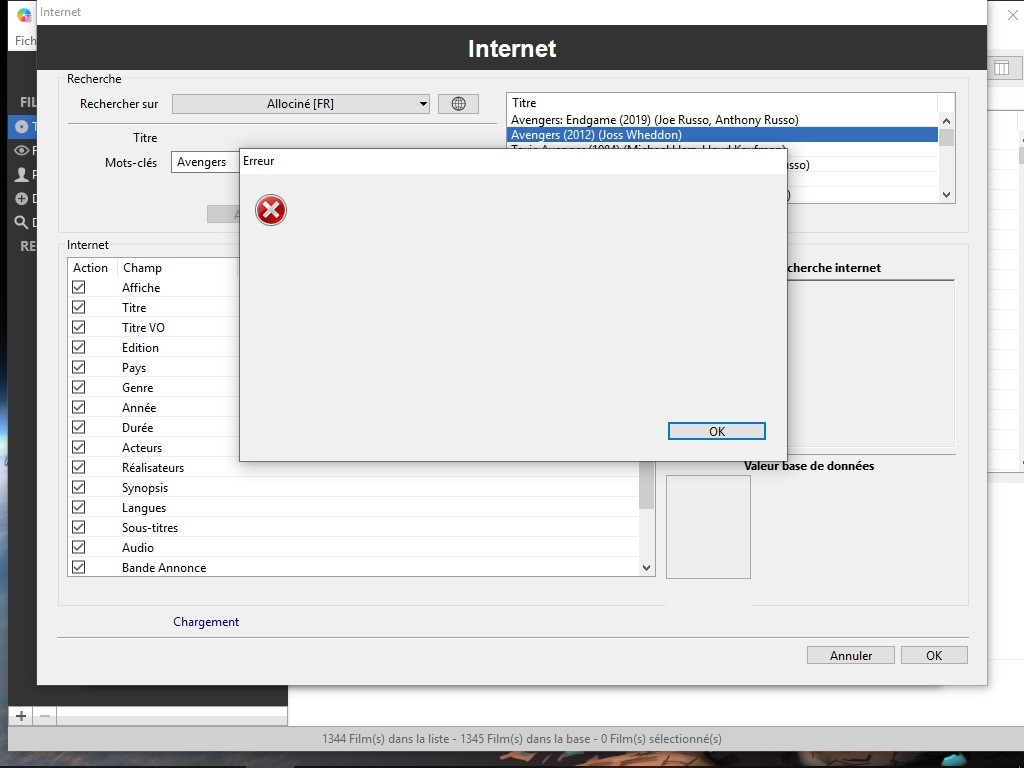Image resolution: width=1024 pixels, height=768 pixels.
Task: Click the eye icon in left sidebar
Action: tap(21, 151)
